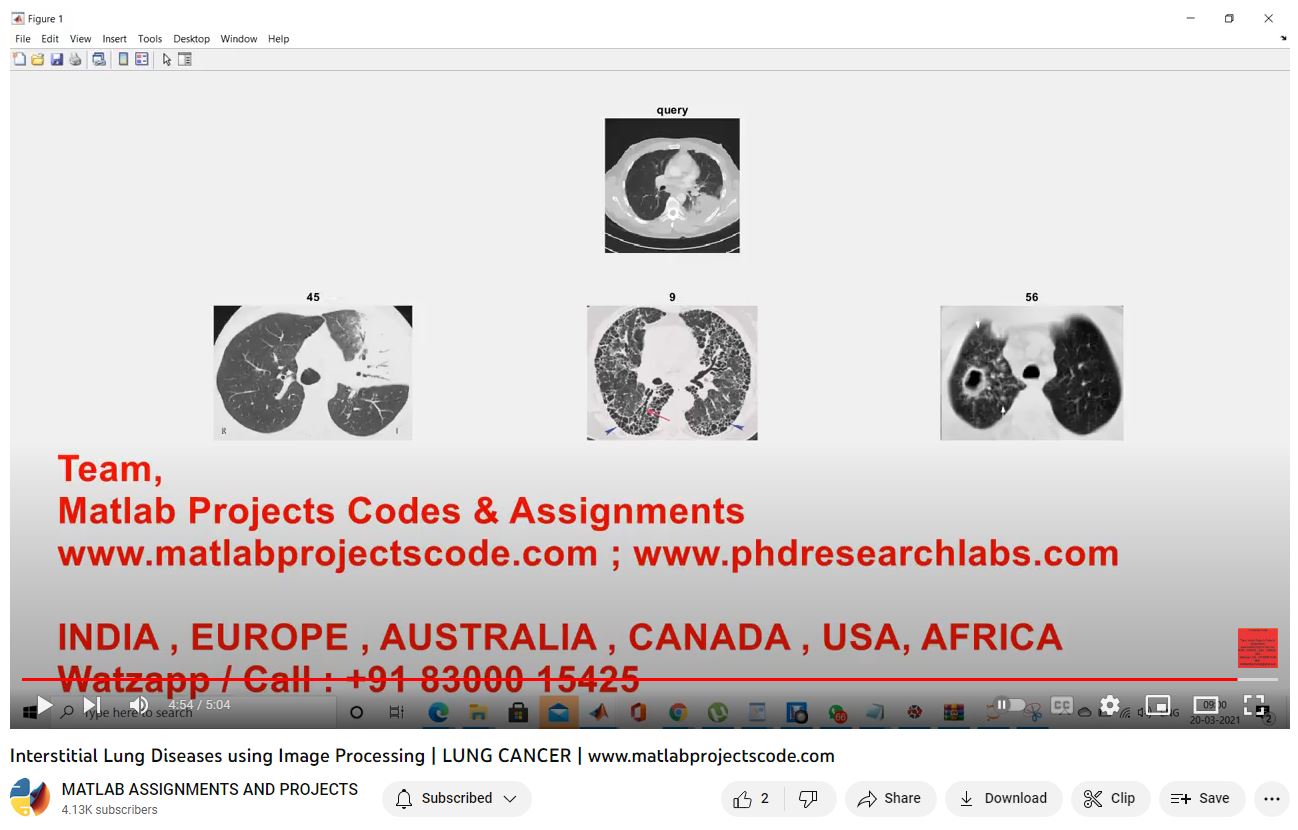Open the more actions three-dot menu

coord(1271,798)
